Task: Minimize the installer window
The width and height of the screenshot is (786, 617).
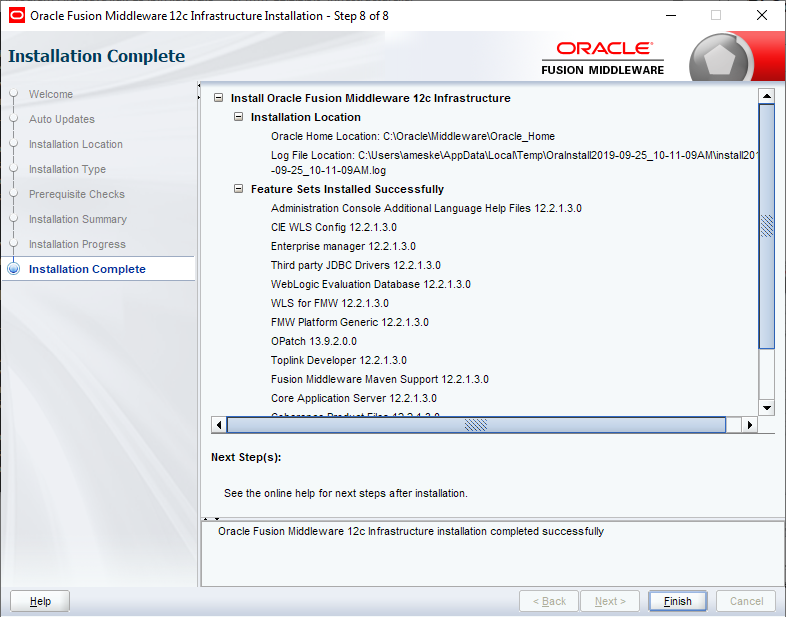Action: tap(671, 16)
